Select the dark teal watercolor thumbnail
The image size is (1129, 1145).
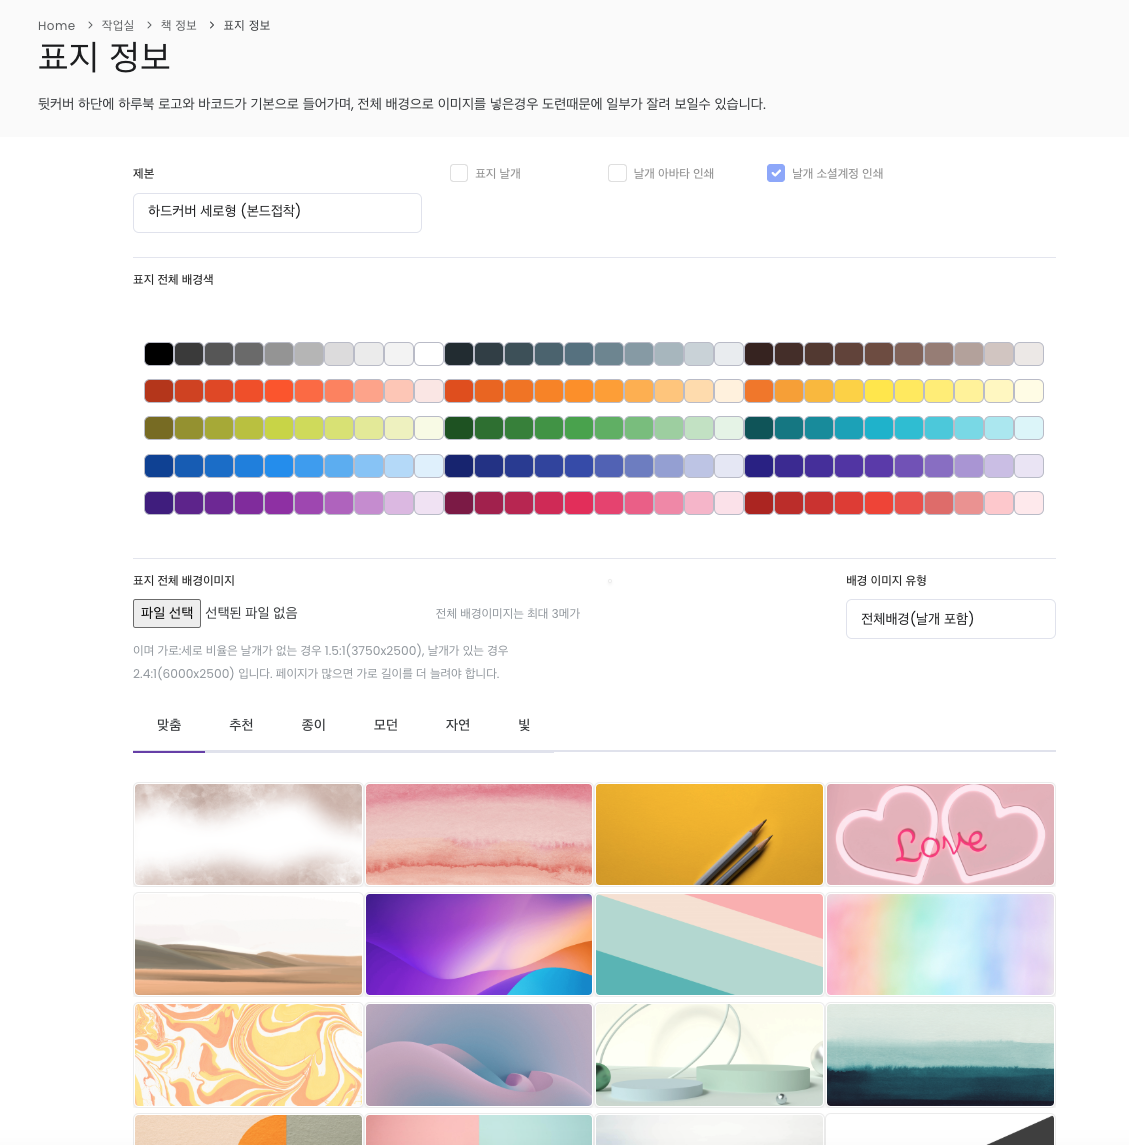(x=941, y=1054)
